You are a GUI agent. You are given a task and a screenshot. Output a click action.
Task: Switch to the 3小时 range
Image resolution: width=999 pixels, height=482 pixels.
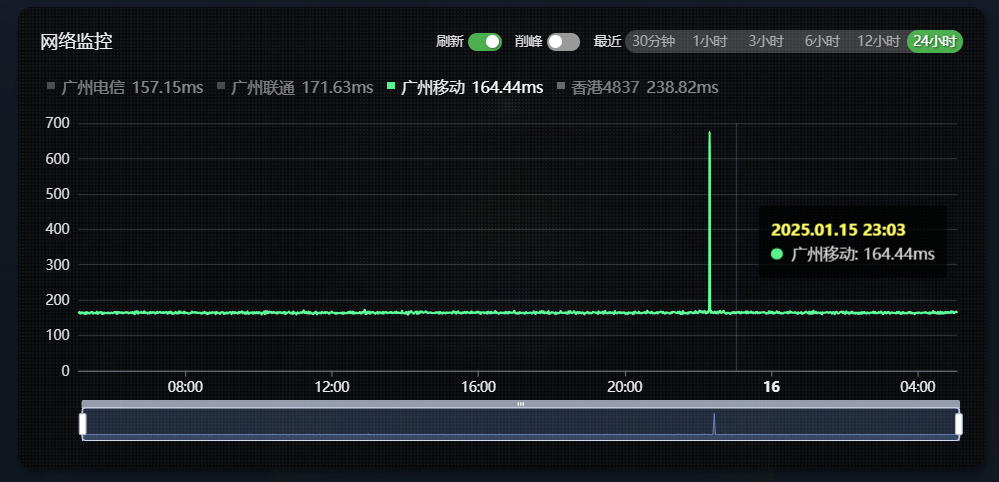[x=765, y=41]
